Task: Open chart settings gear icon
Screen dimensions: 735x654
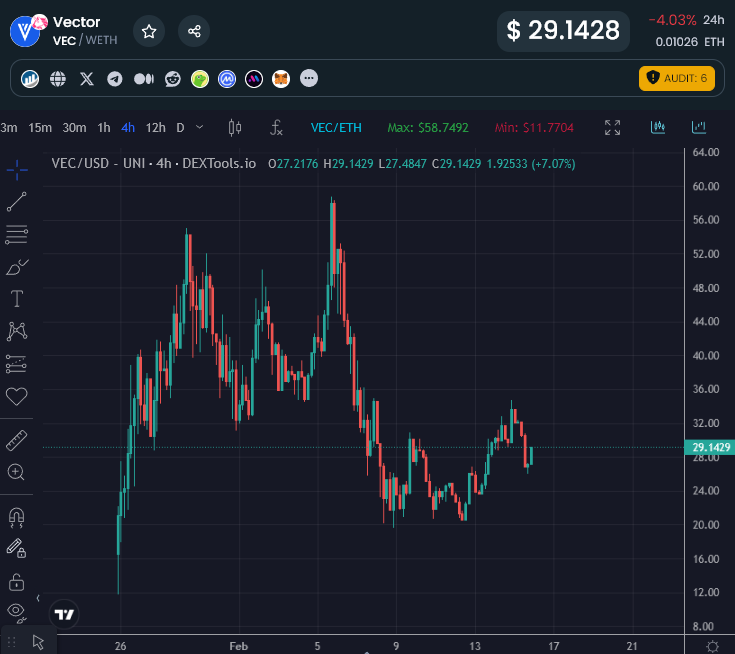Action: [x=712, y=646]
